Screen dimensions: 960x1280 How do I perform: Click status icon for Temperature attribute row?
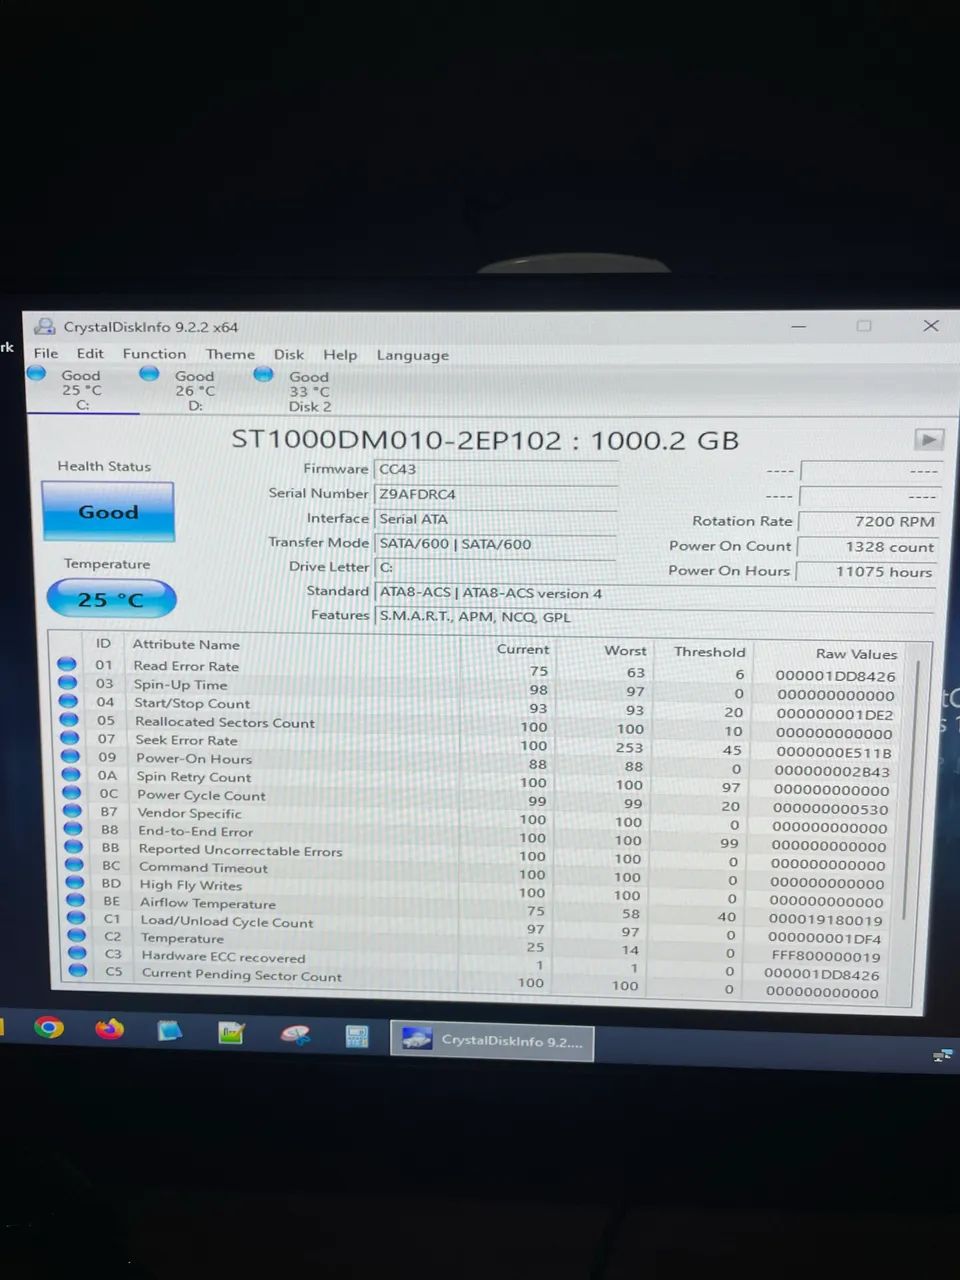(77, 935)
